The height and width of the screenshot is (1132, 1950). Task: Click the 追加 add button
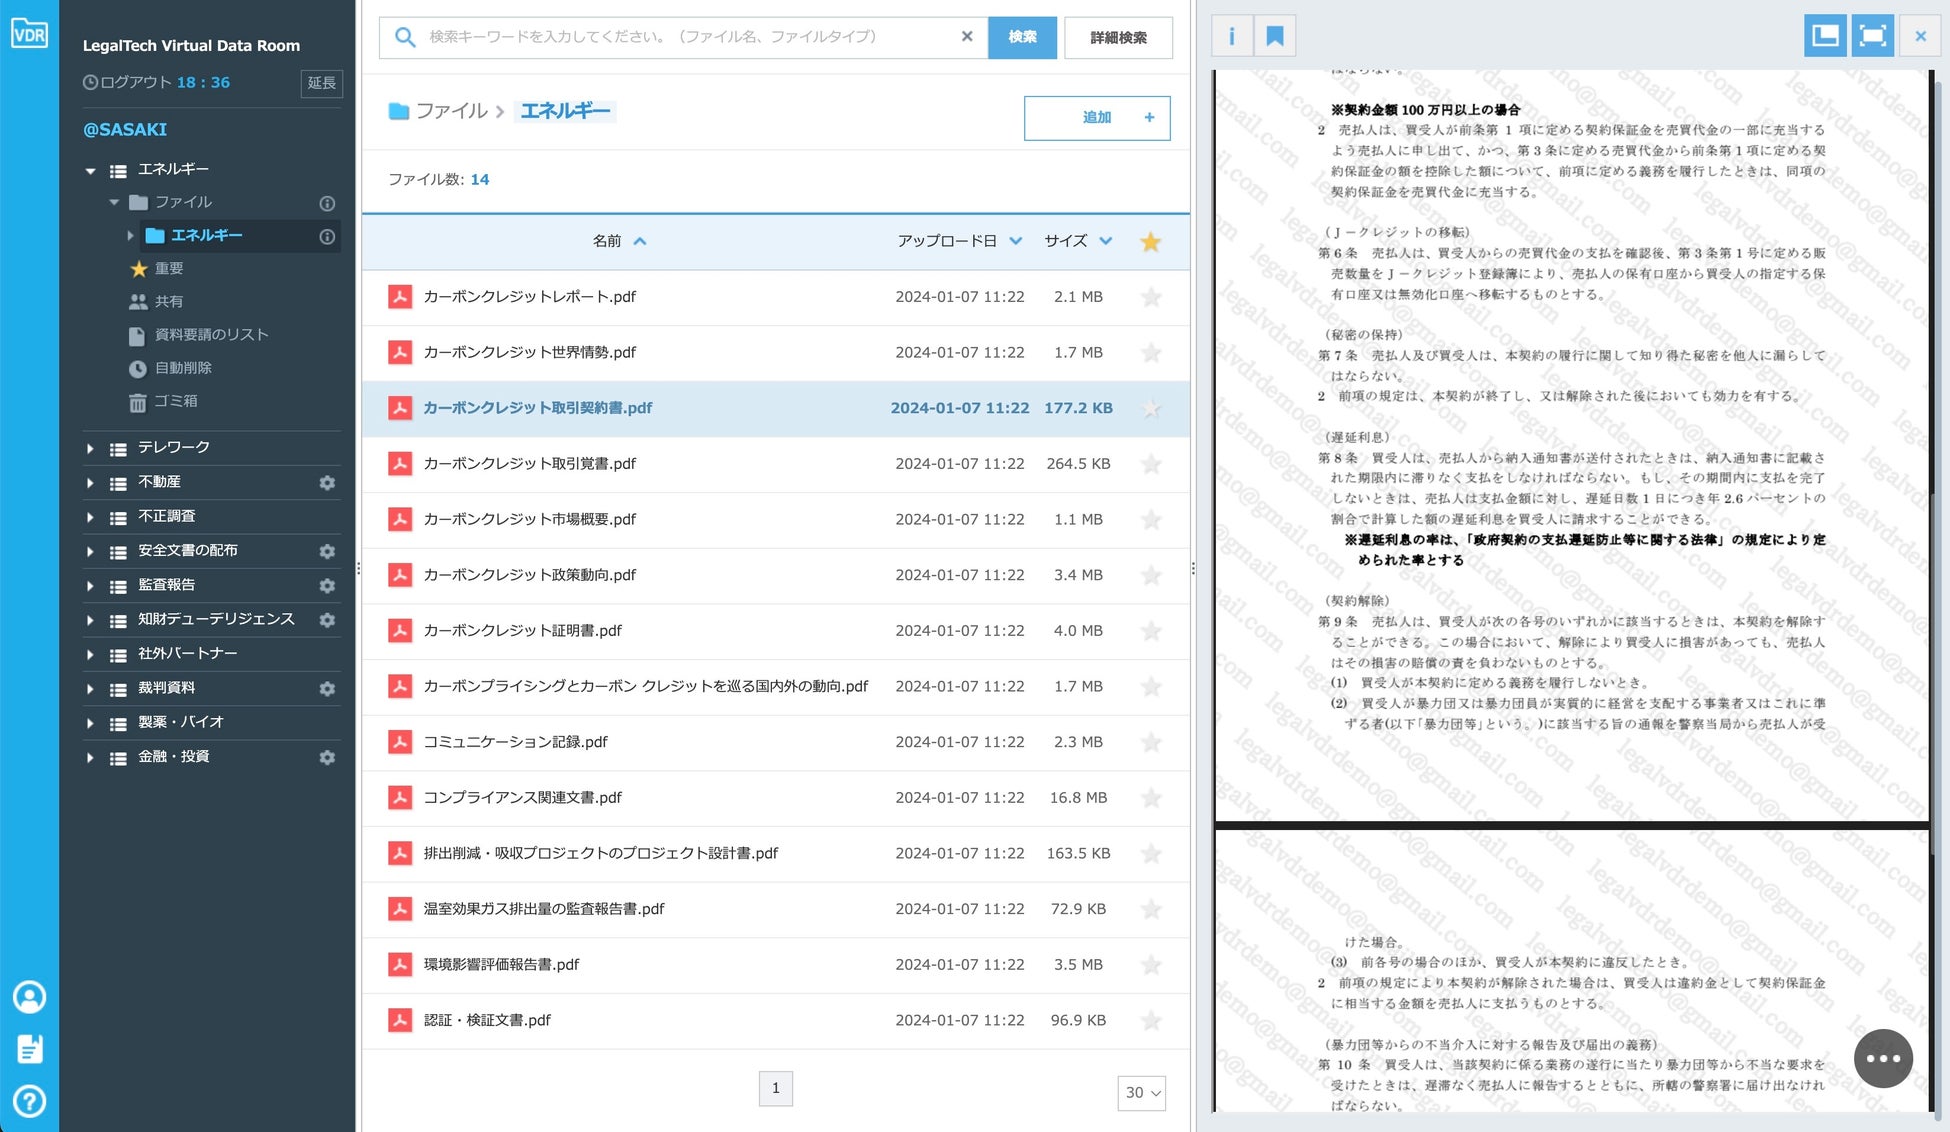1097,118
